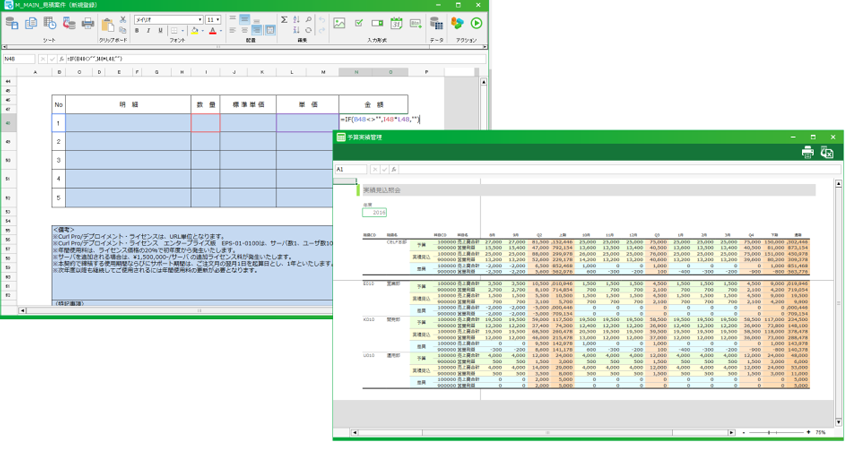
Task: Click zoom in plus in budget window
Action: (809, 433)
